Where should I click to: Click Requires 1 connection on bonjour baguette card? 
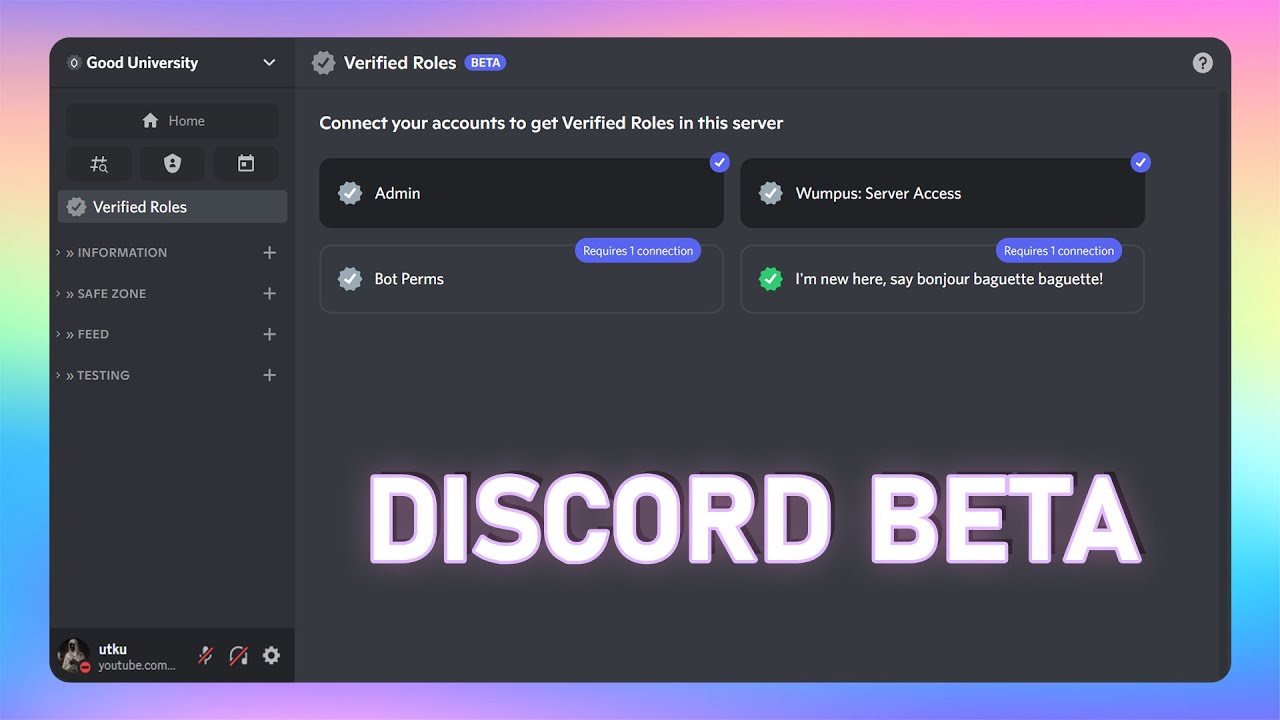(1059, 251)
